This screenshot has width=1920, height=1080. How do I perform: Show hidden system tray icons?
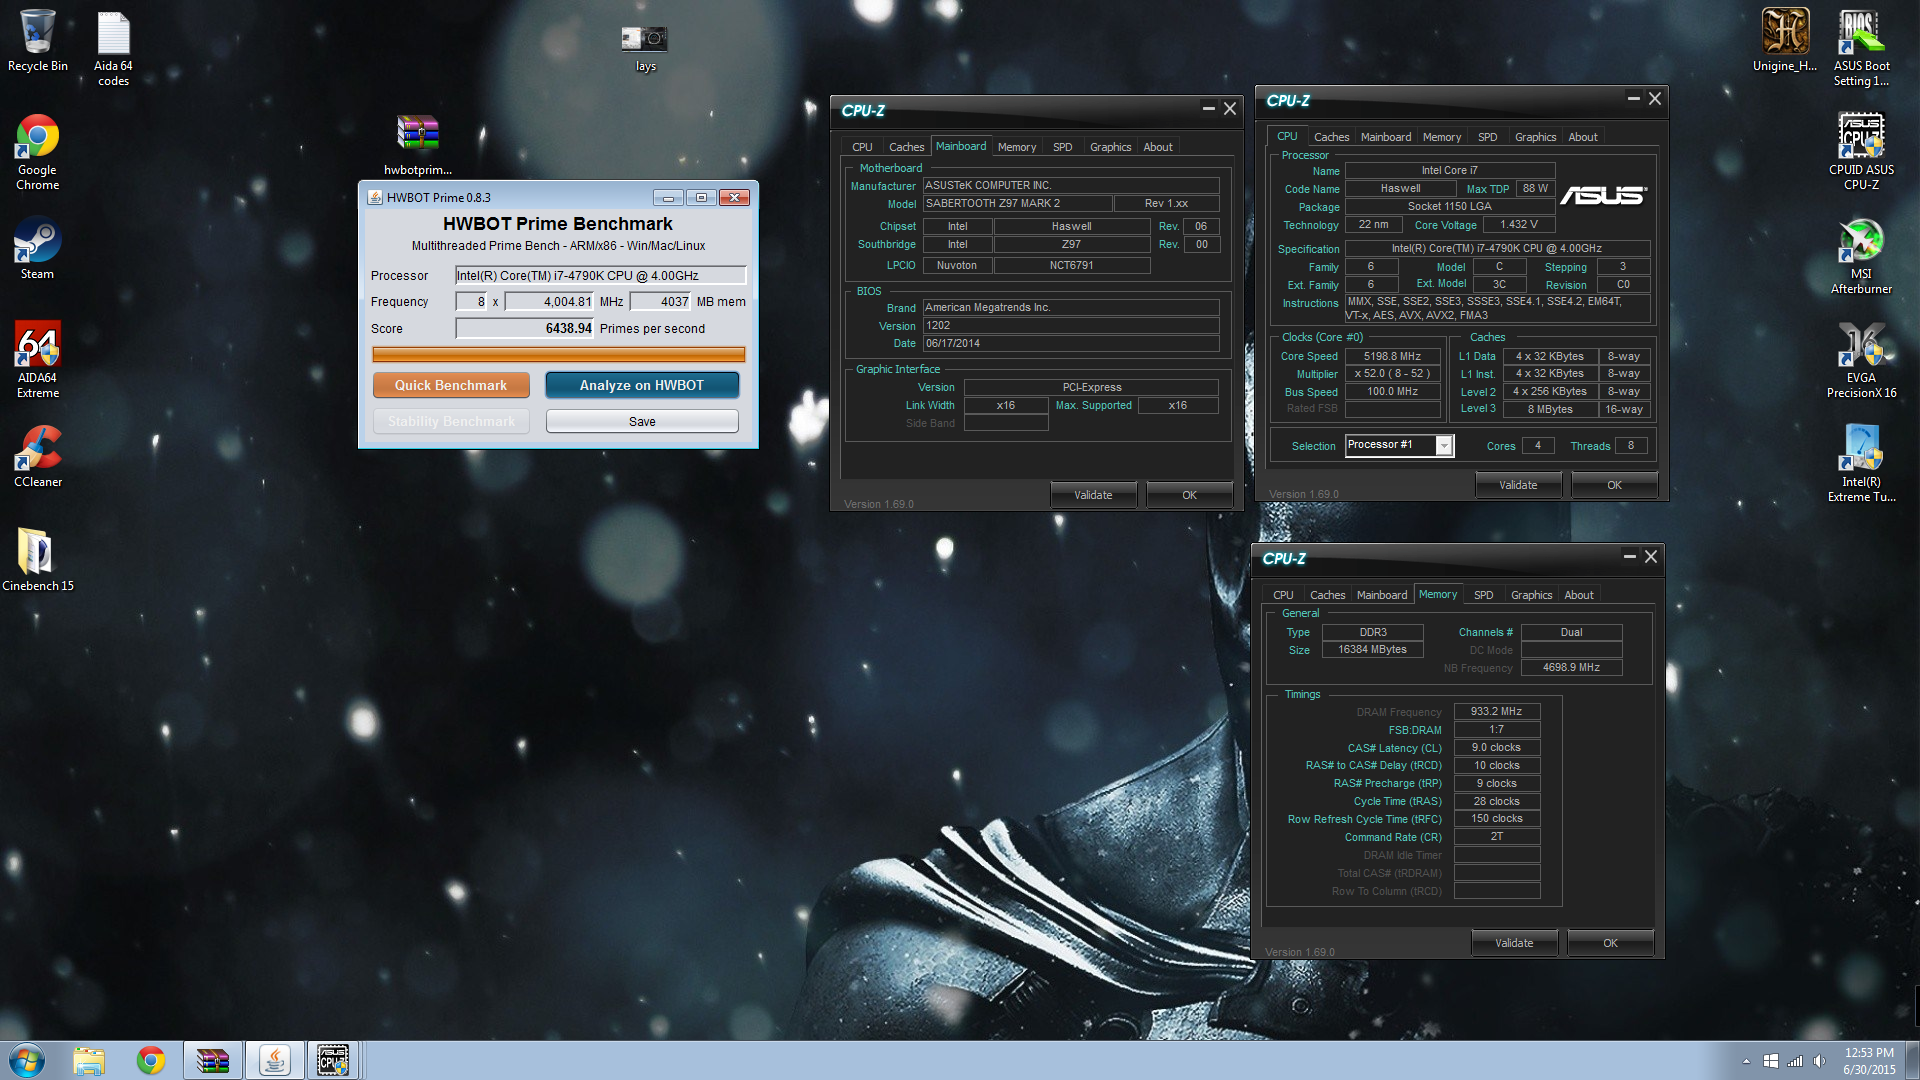point(1746,1061)
